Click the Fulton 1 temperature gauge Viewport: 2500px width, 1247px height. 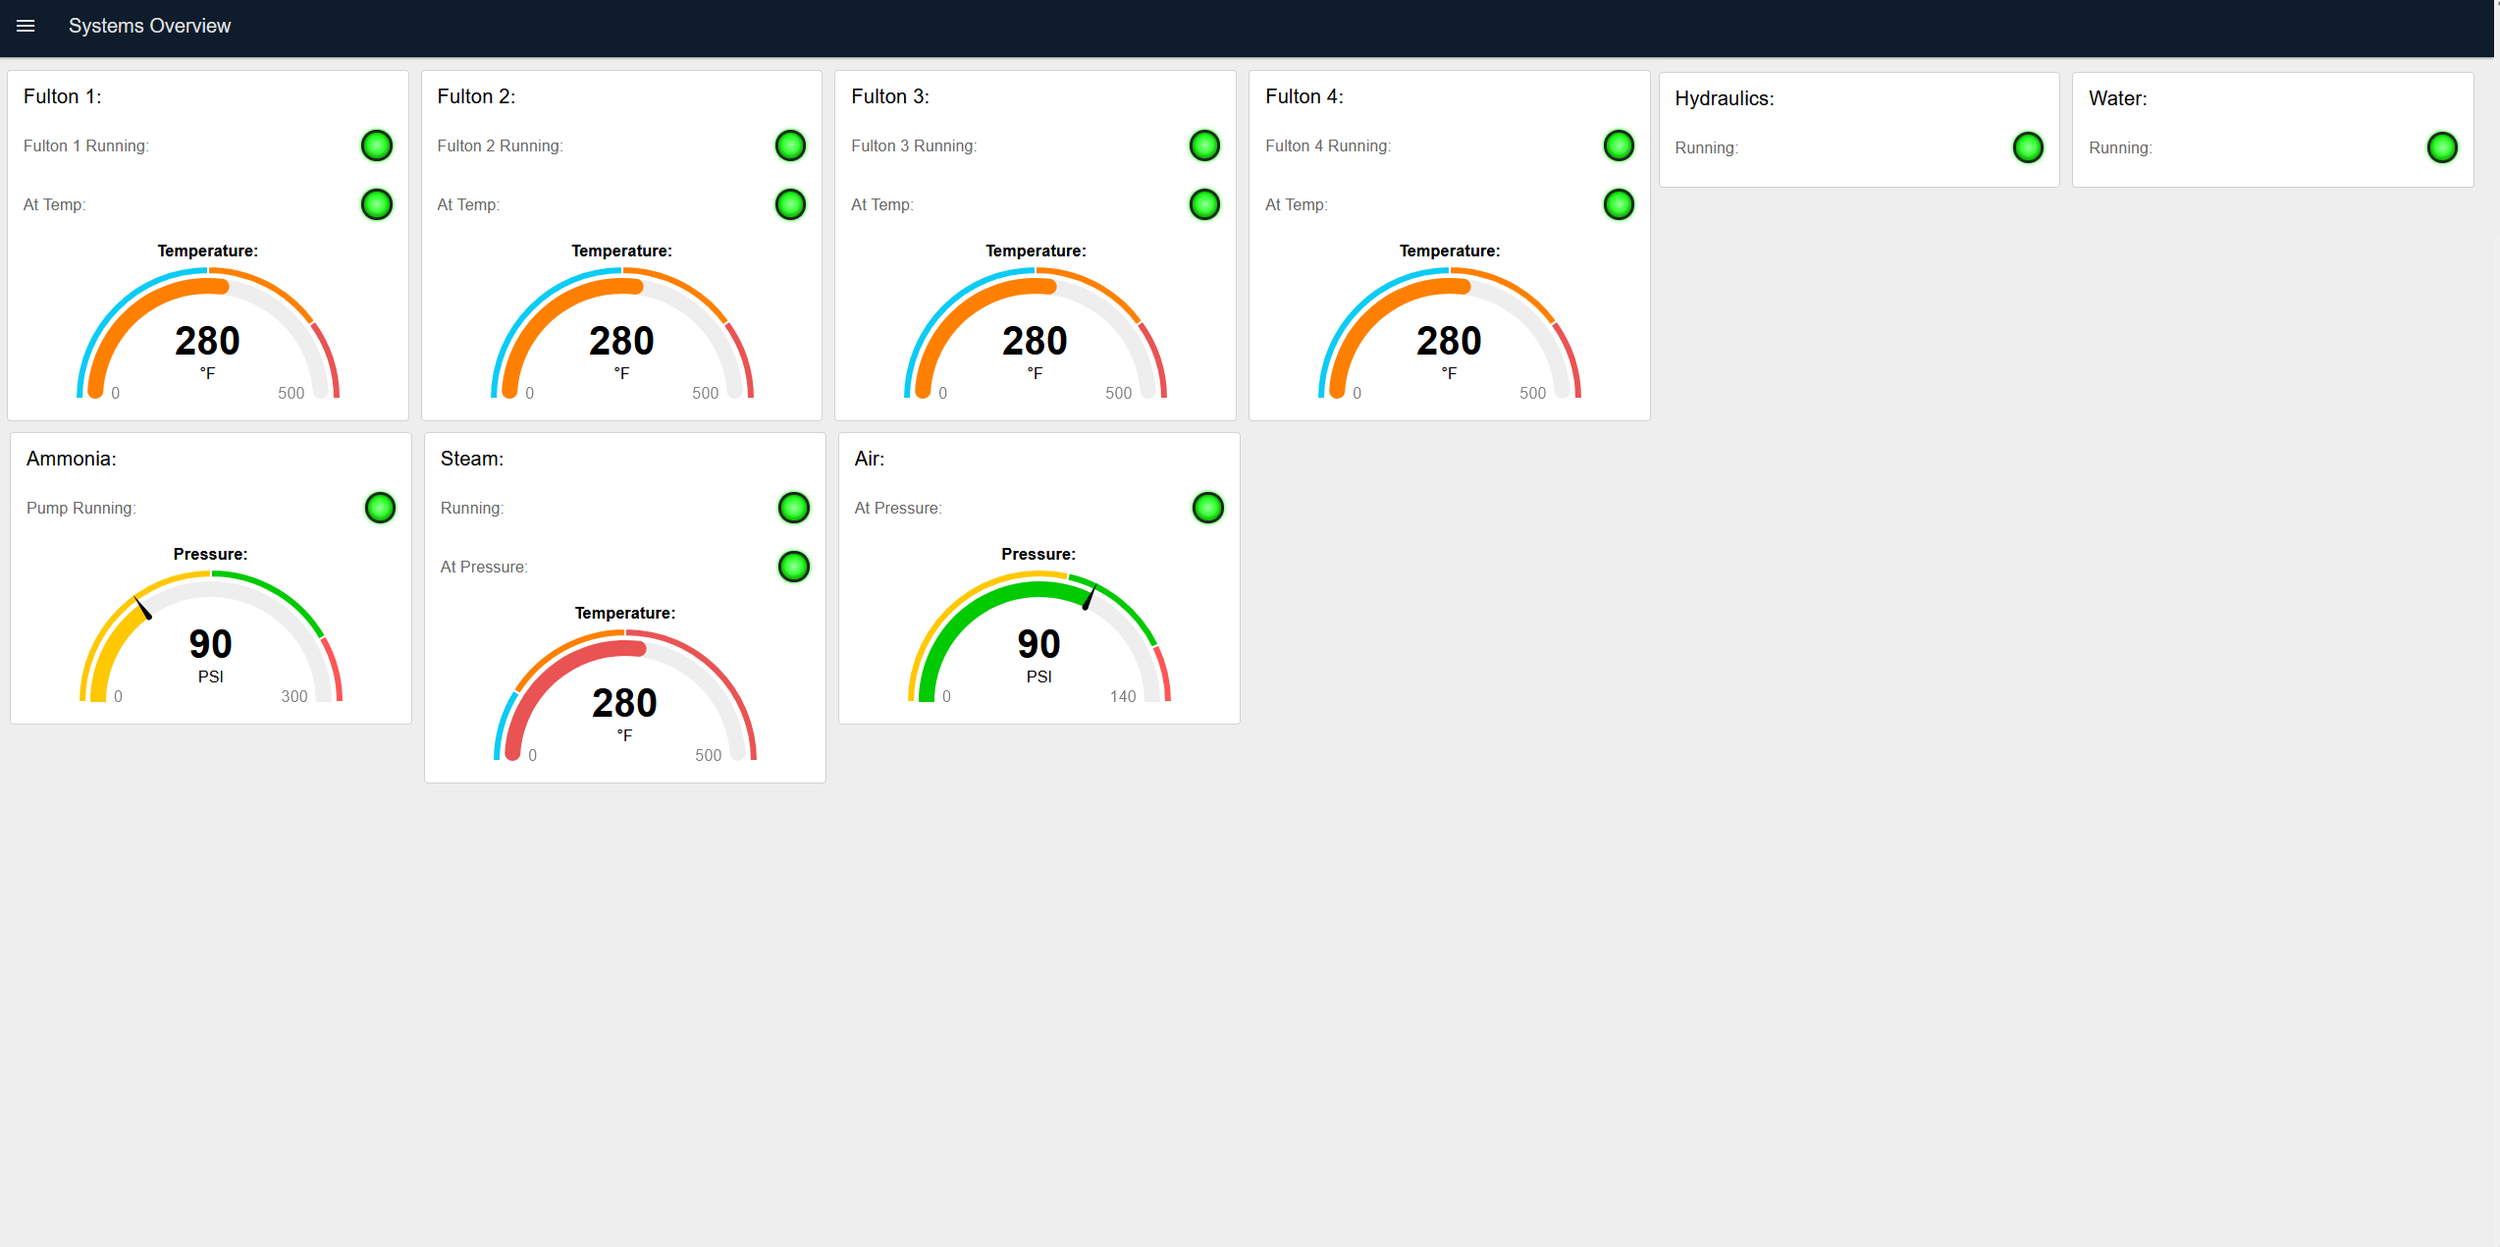pos(208,334)
